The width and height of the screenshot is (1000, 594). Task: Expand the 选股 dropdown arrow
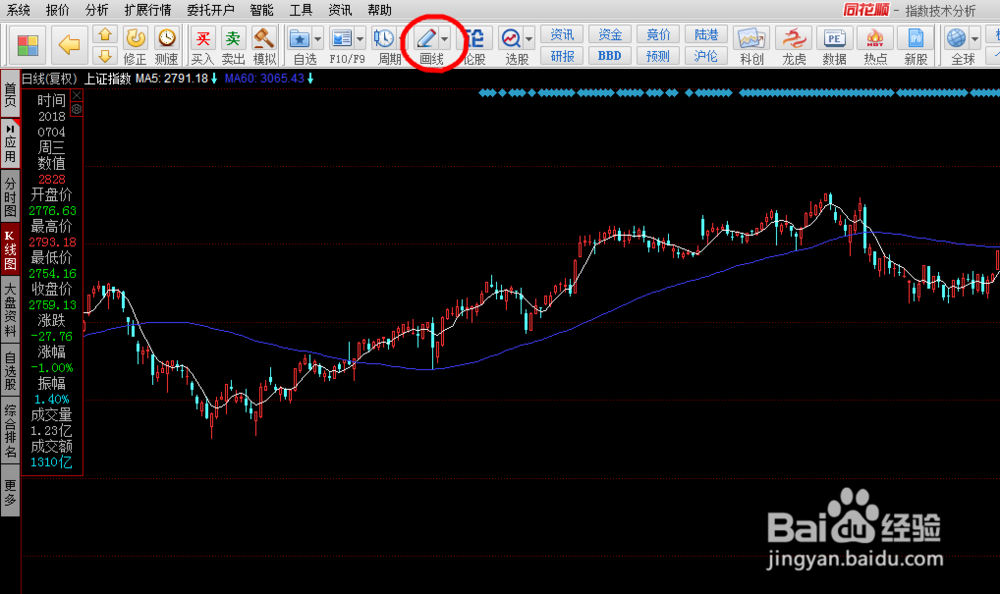pos(529,39)
